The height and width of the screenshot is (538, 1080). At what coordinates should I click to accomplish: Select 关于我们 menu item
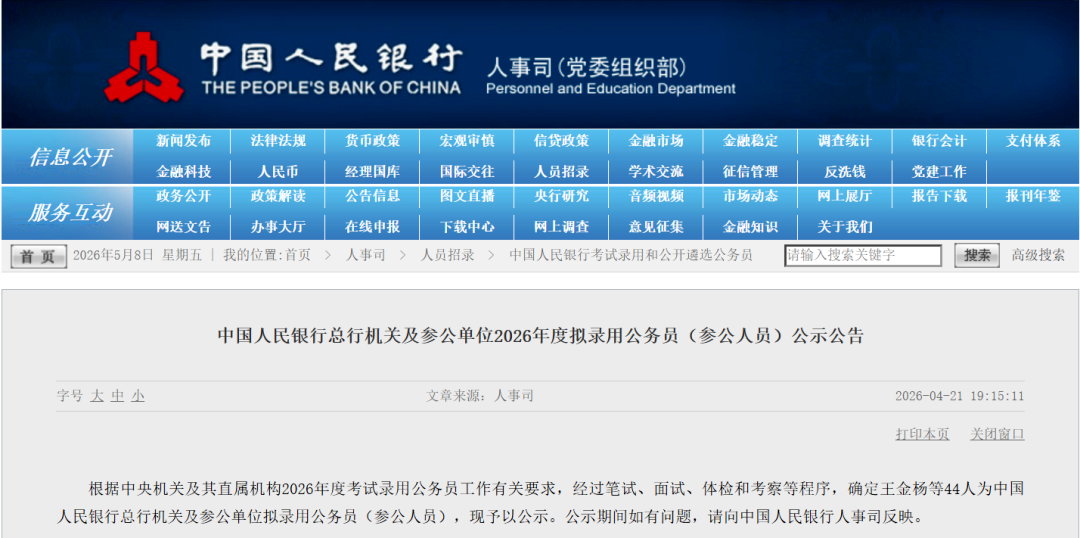(844, 227)
